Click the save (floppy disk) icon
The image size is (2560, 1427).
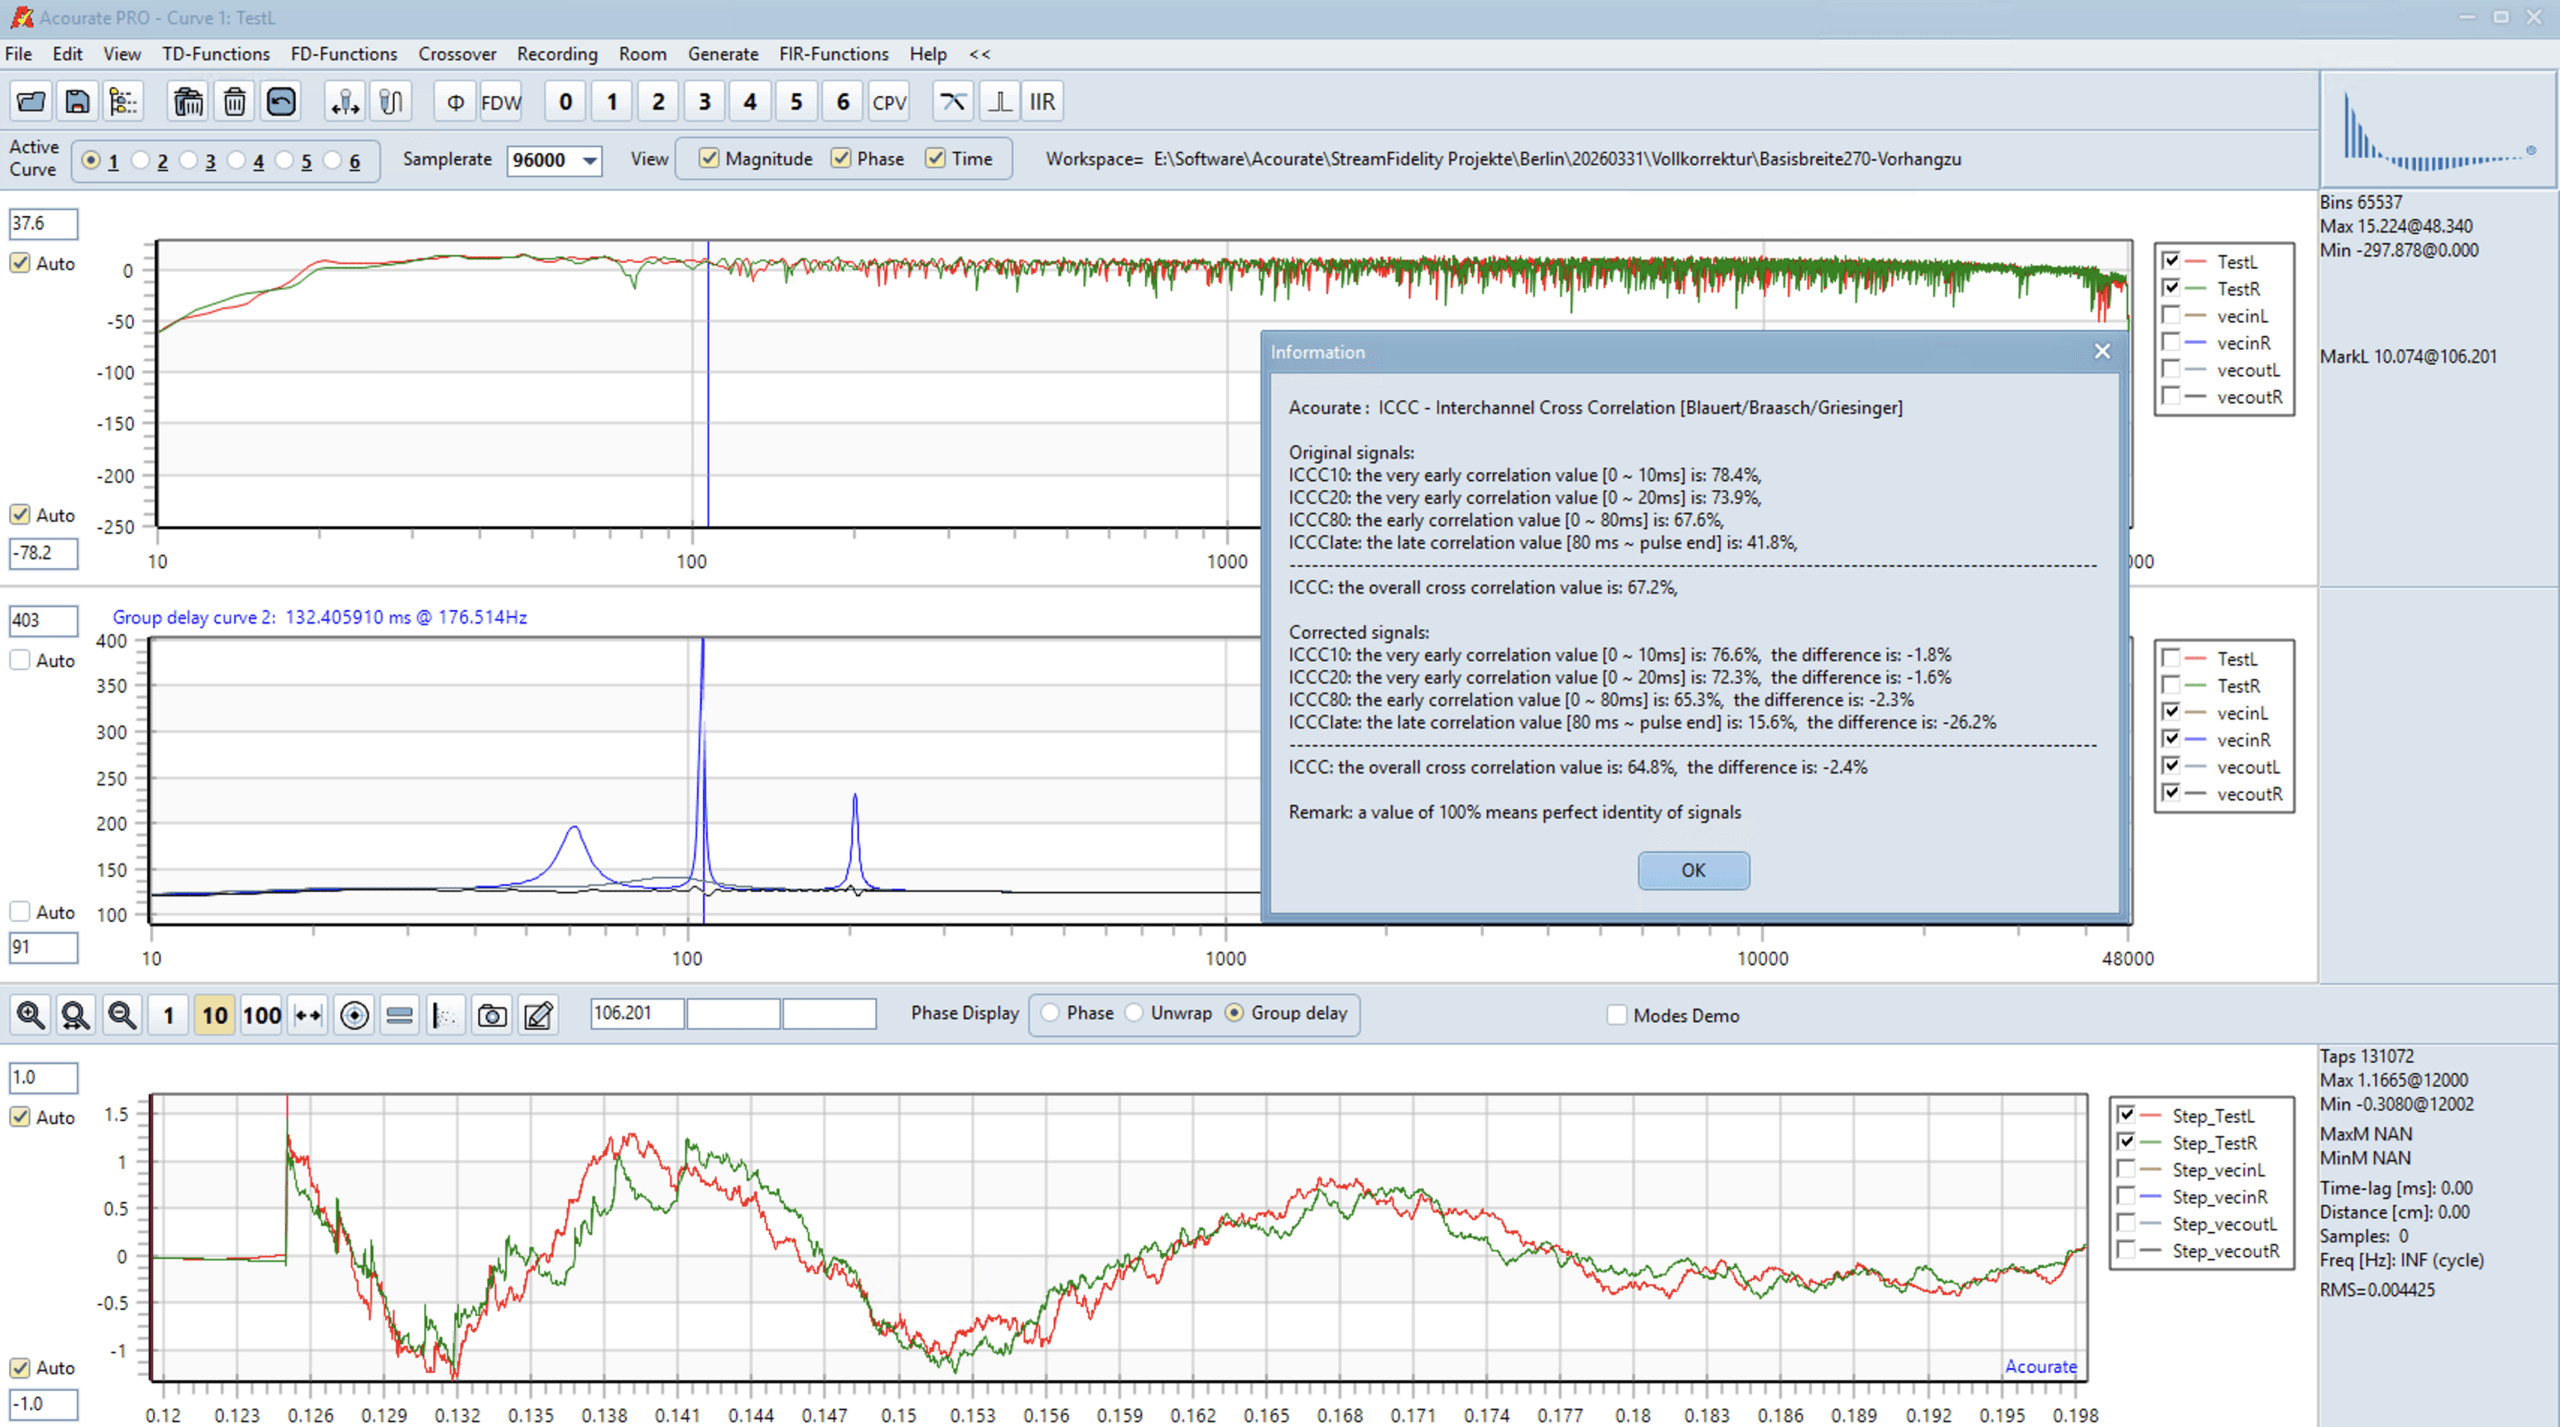(x=77, y=102)
